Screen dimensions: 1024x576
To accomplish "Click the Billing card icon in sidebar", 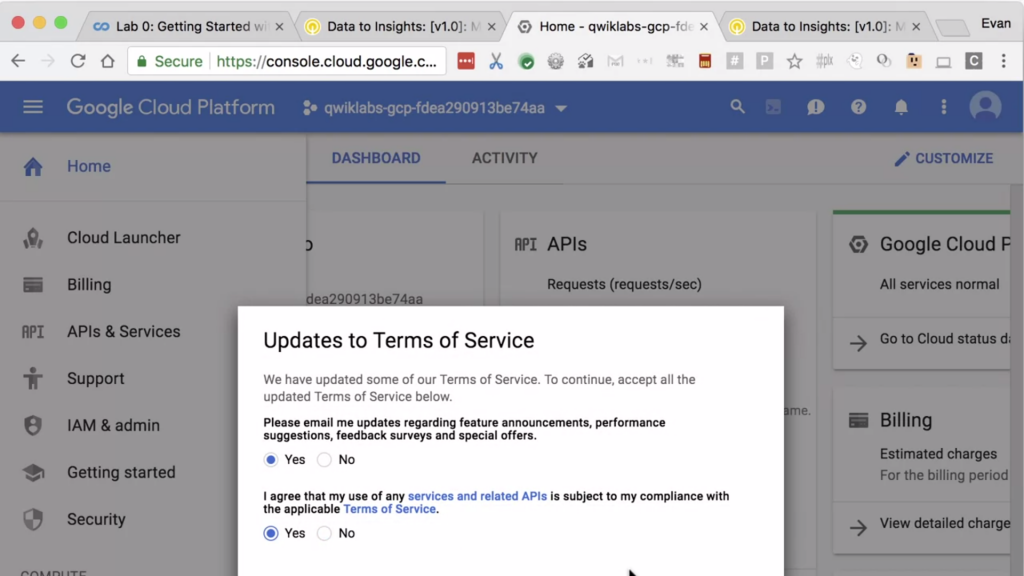I will 33,285.
